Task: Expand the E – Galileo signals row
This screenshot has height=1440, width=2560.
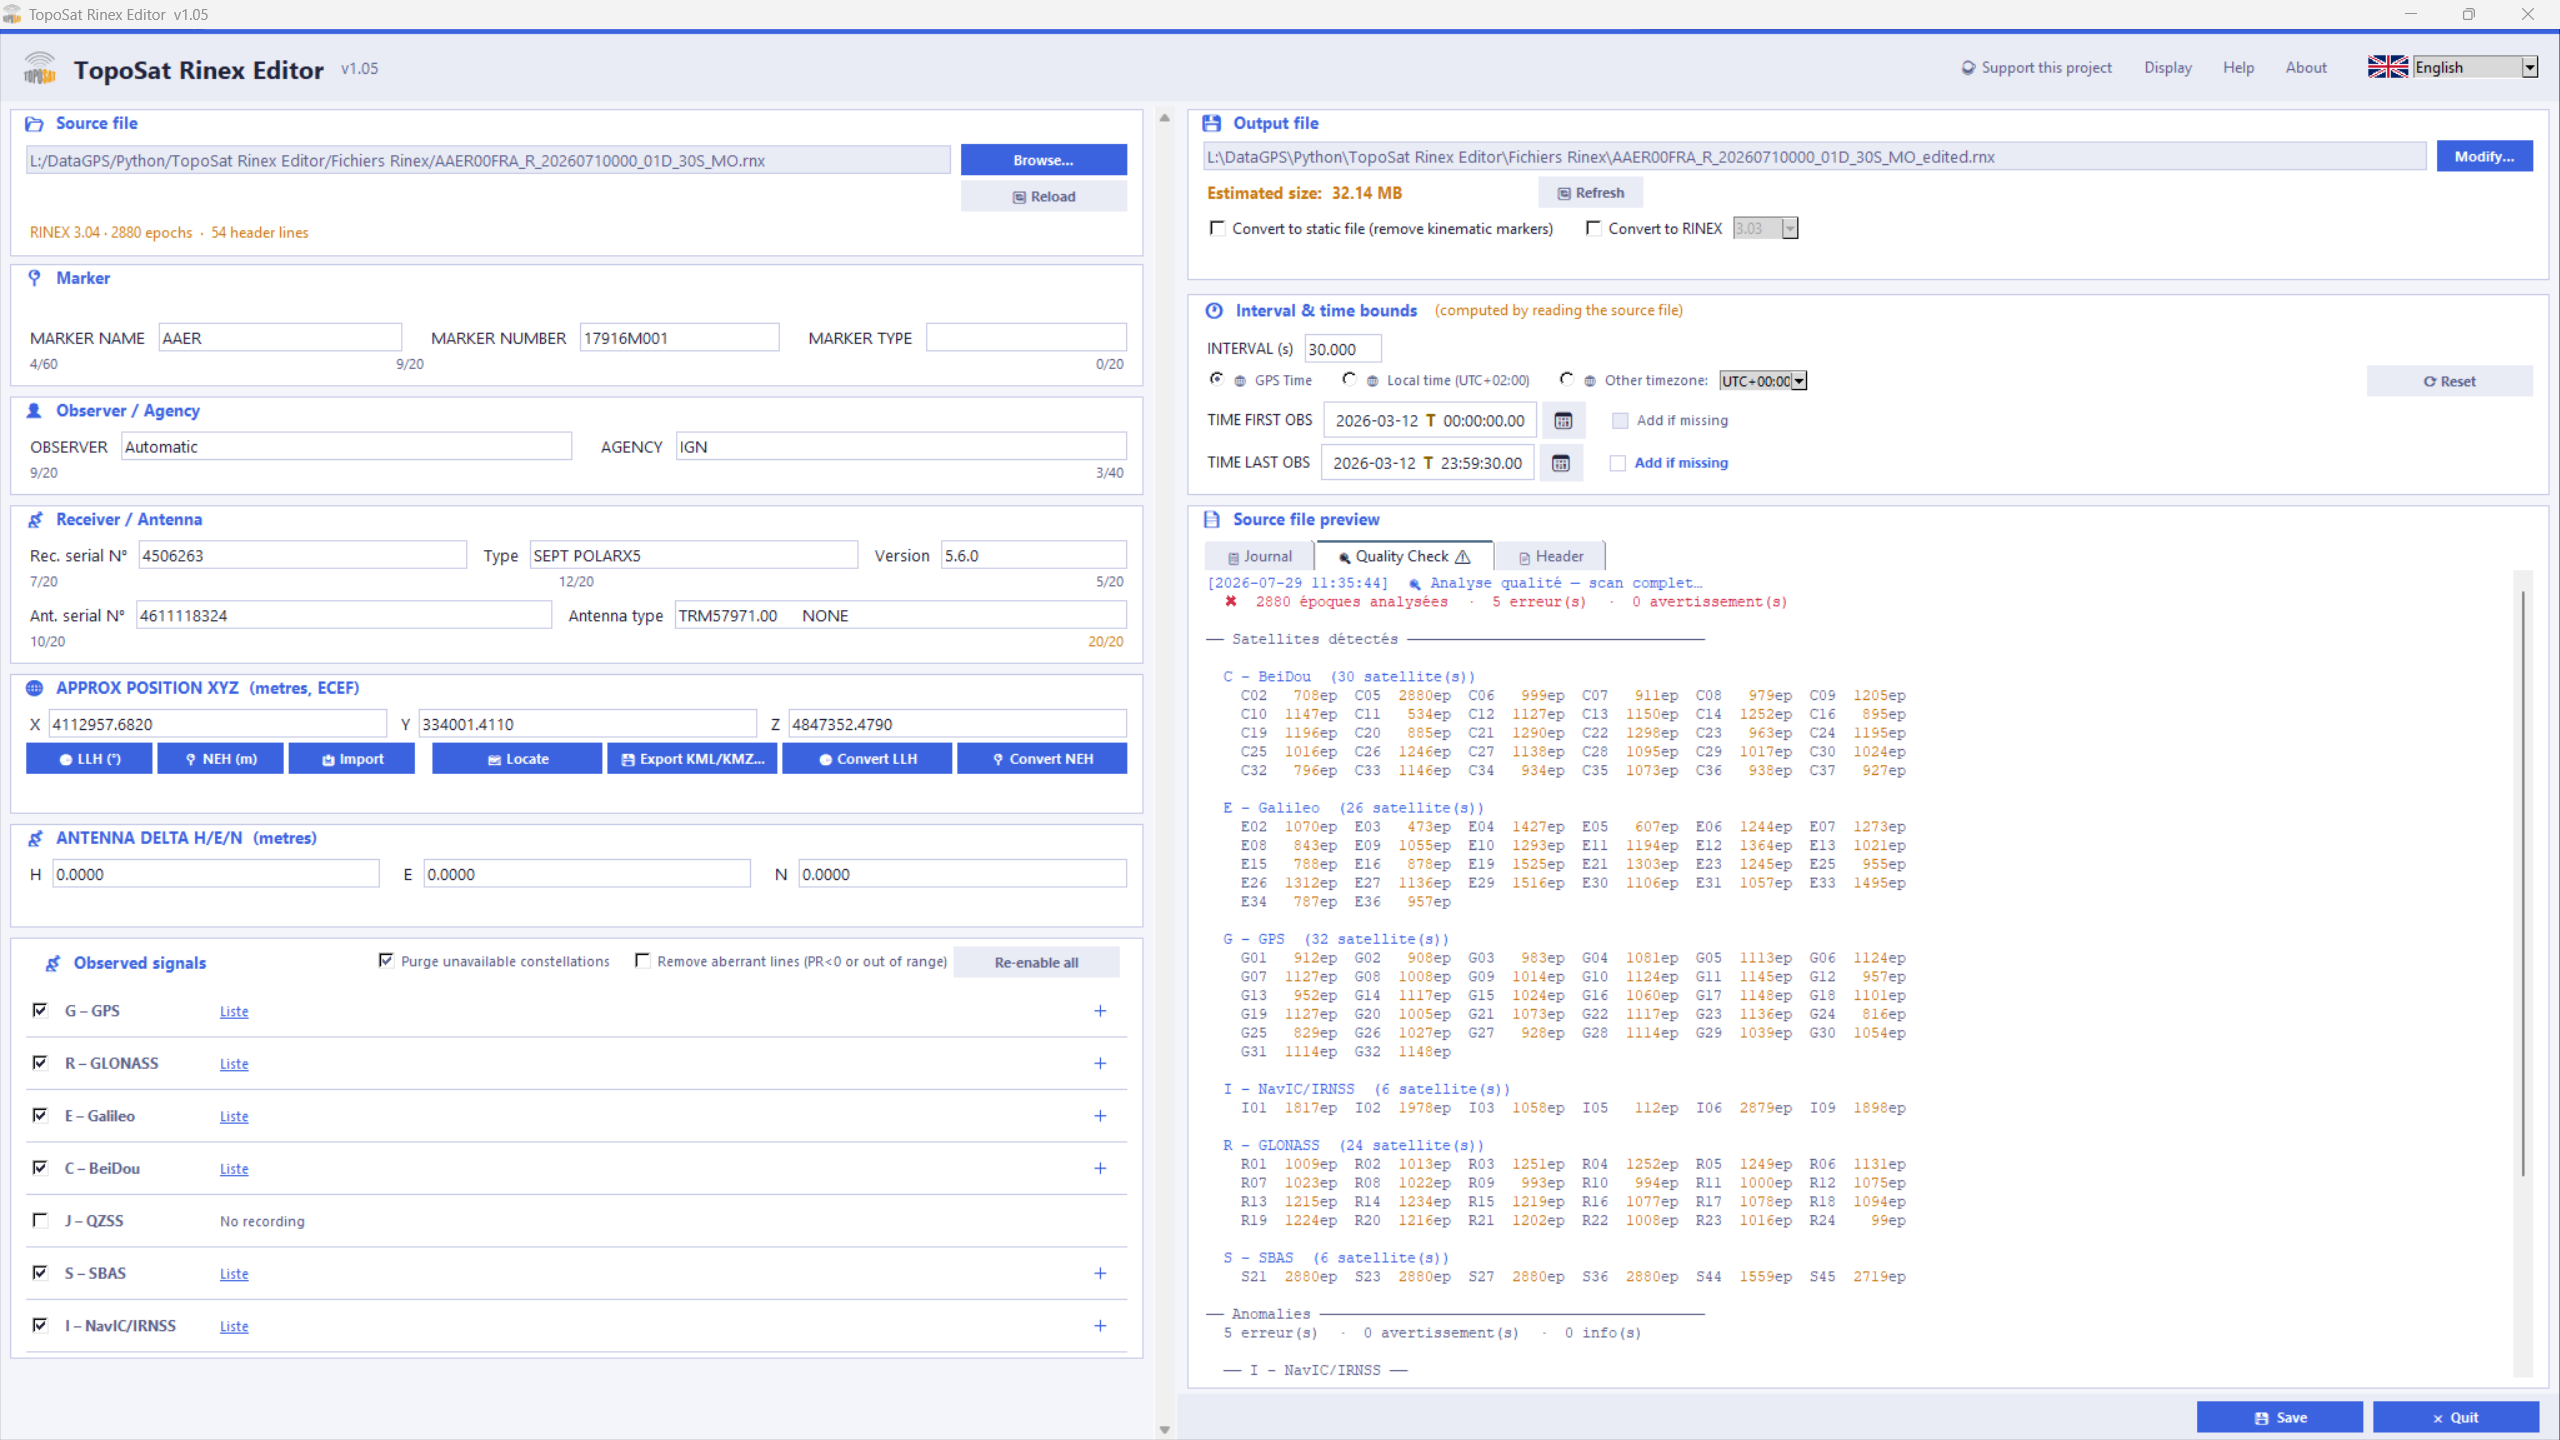Action: [1100, 1116]
